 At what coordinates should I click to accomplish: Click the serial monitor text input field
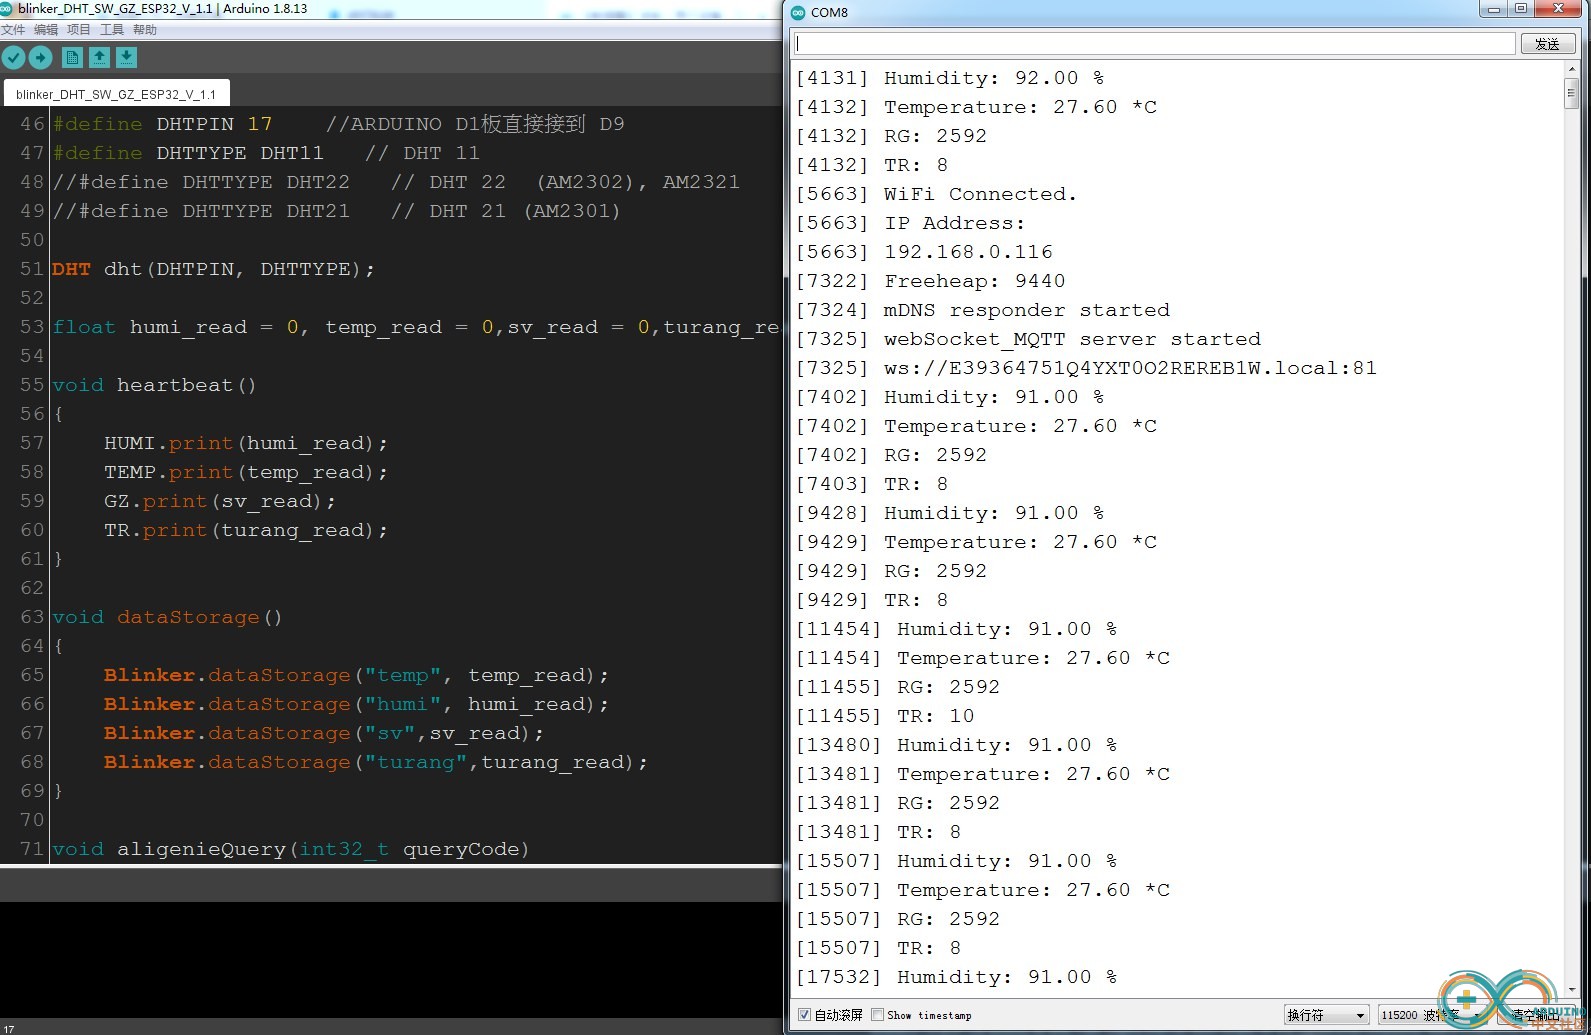click(1155, 44)
